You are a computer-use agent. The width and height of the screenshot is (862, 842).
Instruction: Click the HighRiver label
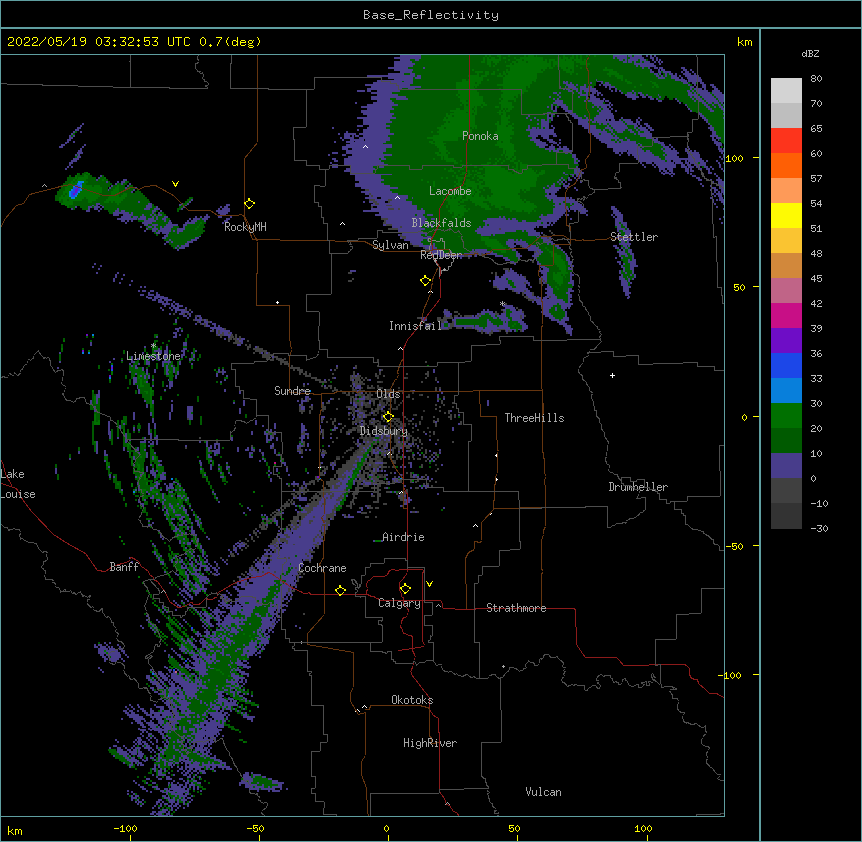[430, 743]
